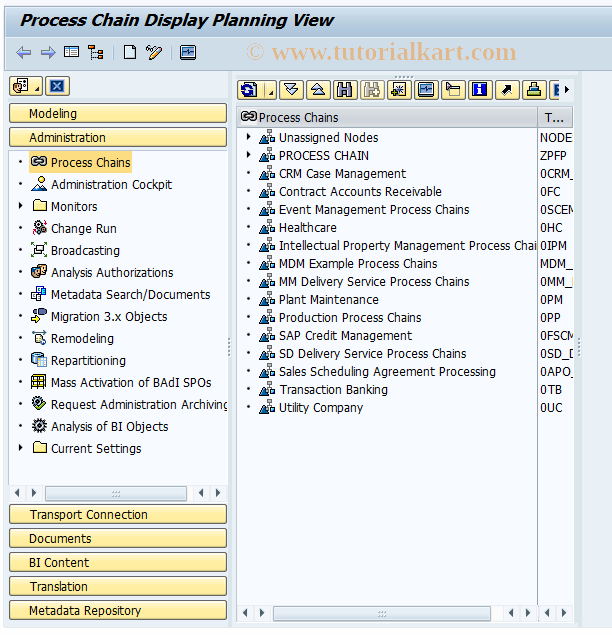The height and width of the screenshot is (635, 612).
Task: Select Remodeling
Action: click(x=82, y=339)
